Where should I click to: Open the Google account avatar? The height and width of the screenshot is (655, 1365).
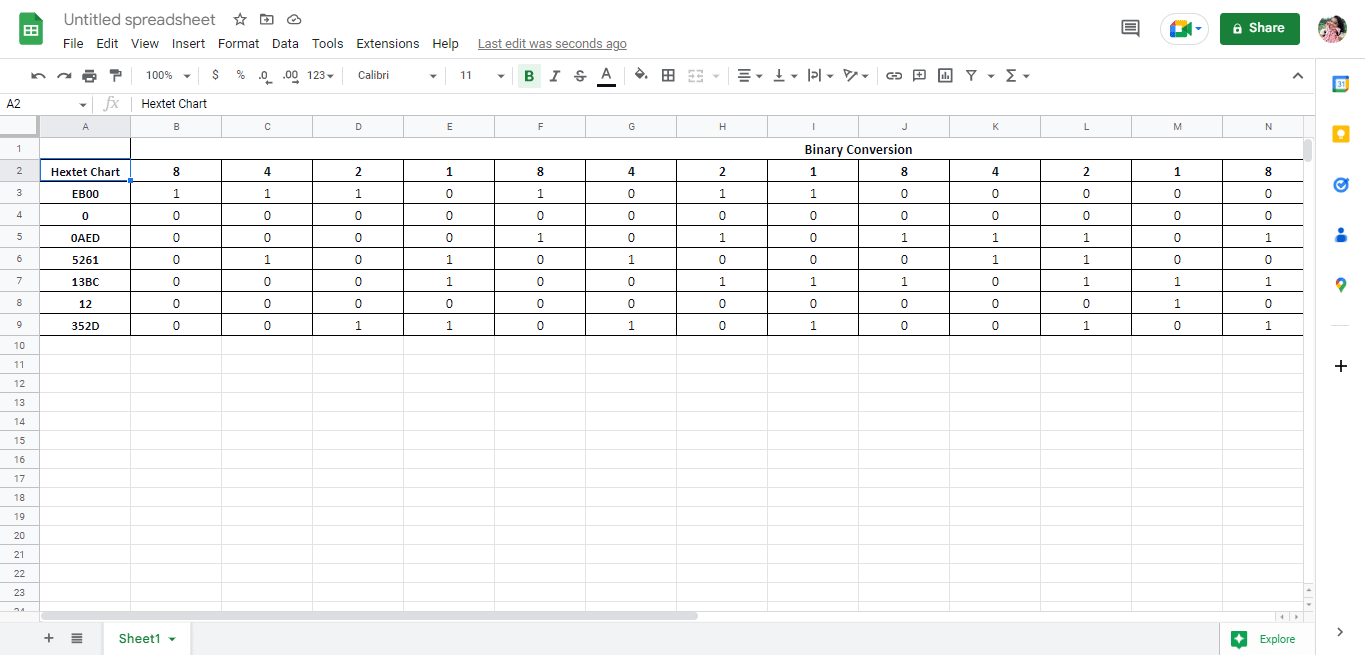coord(1332,29)
